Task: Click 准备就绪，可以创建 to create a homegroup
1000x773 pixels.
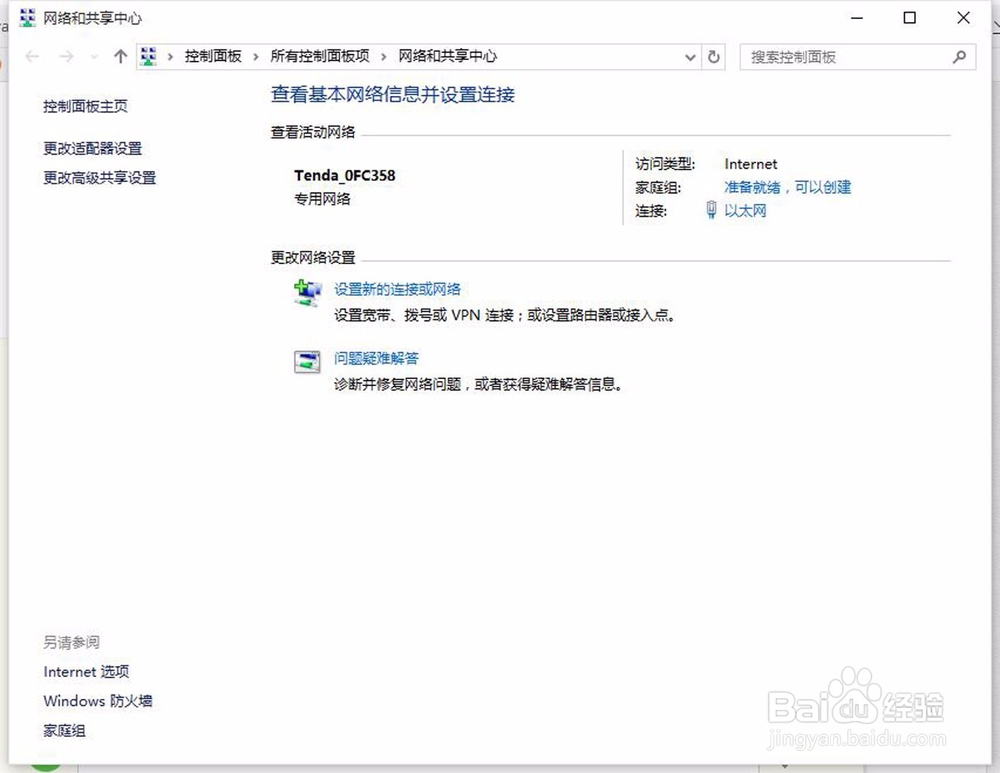Action: (x=788, y=187)
